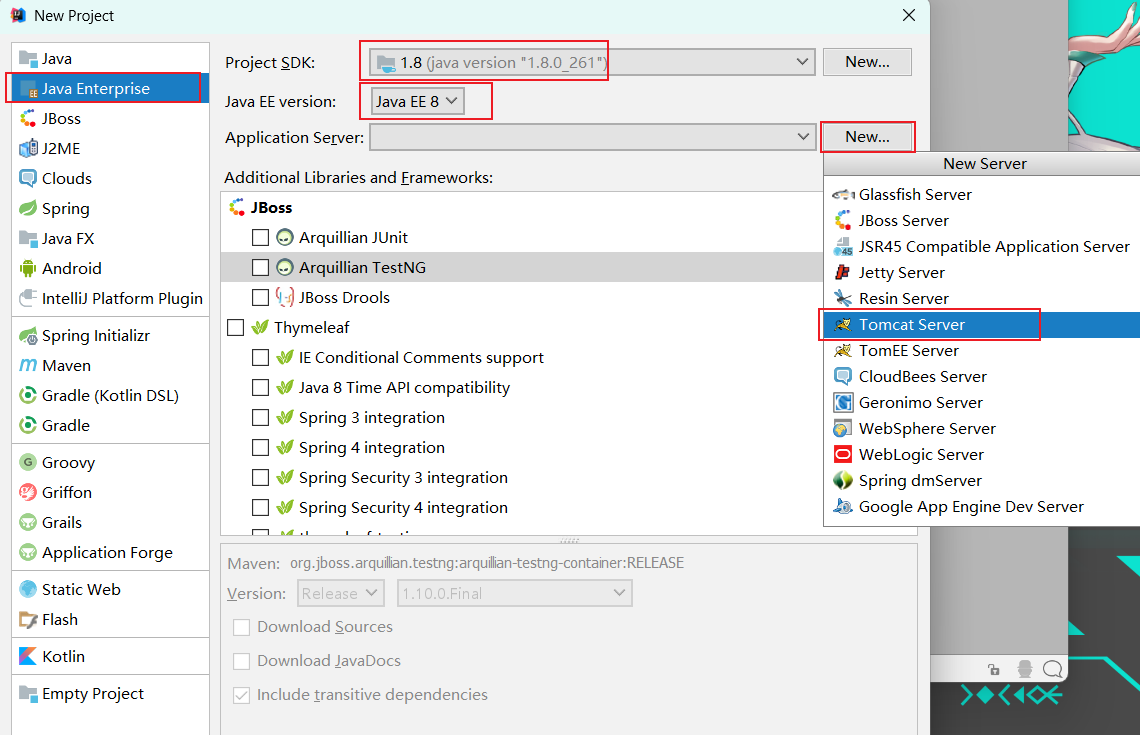Open the Release version type dropdown
The width and height of the screenshot is (1140, 735).
pyautogui.click(x=340, y=593)
